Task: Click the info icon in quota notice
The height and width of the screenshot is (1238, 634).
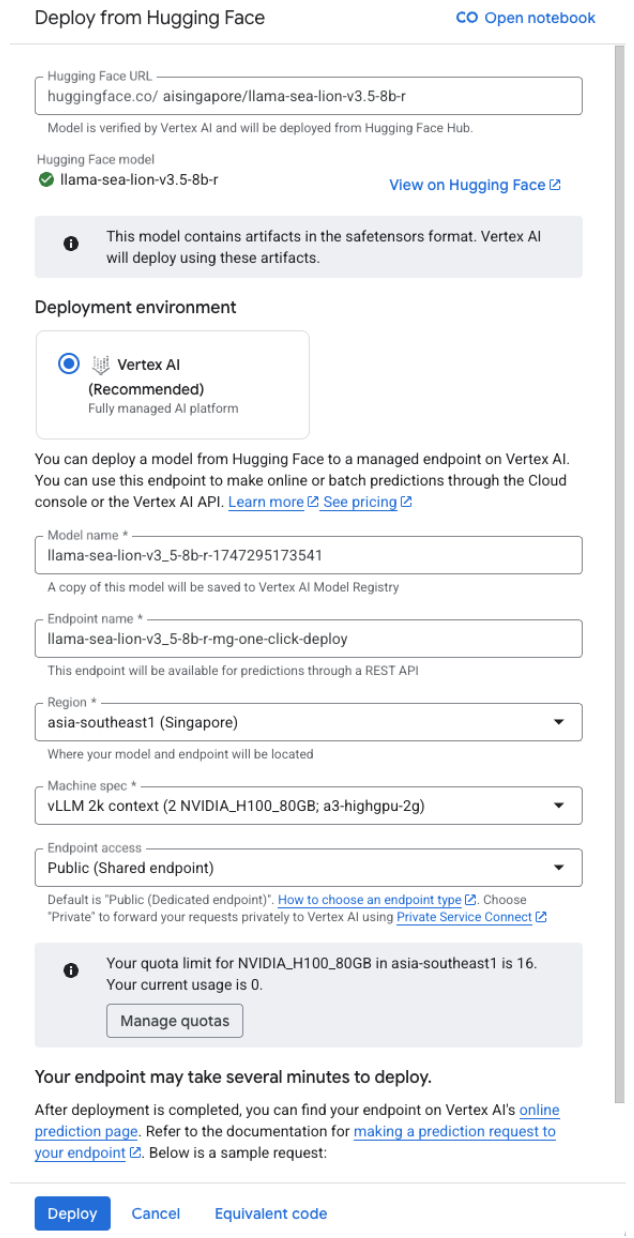Action: point(72,971)
